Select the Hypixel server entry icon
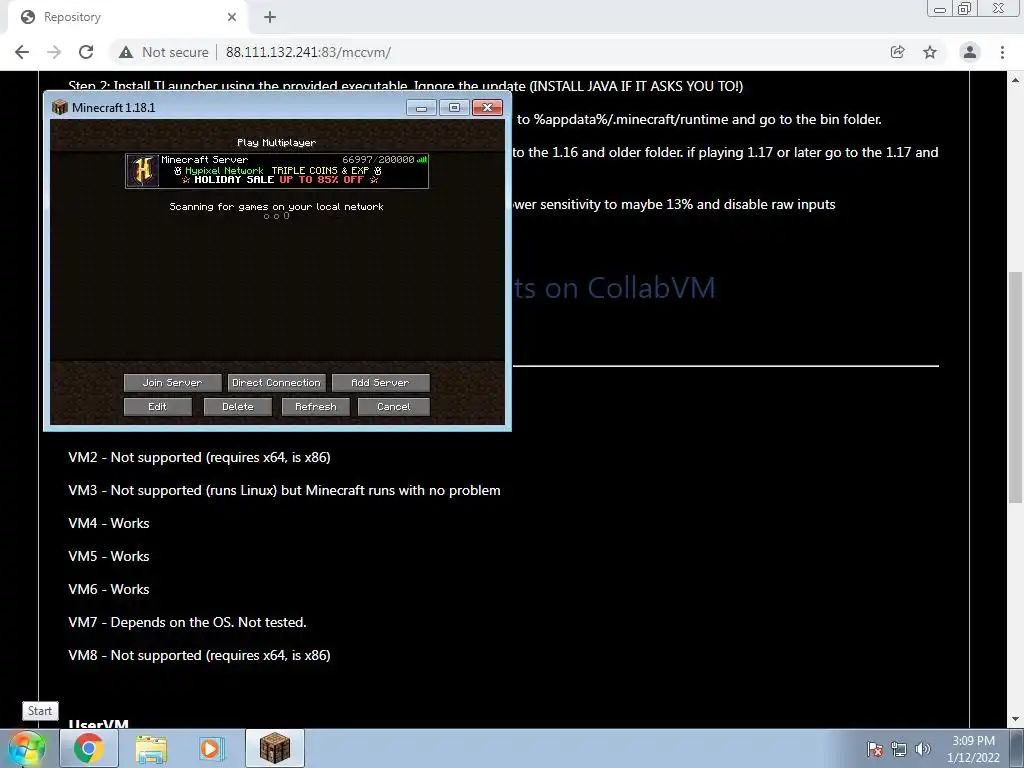1024x768 pixels. pos(143,171)
